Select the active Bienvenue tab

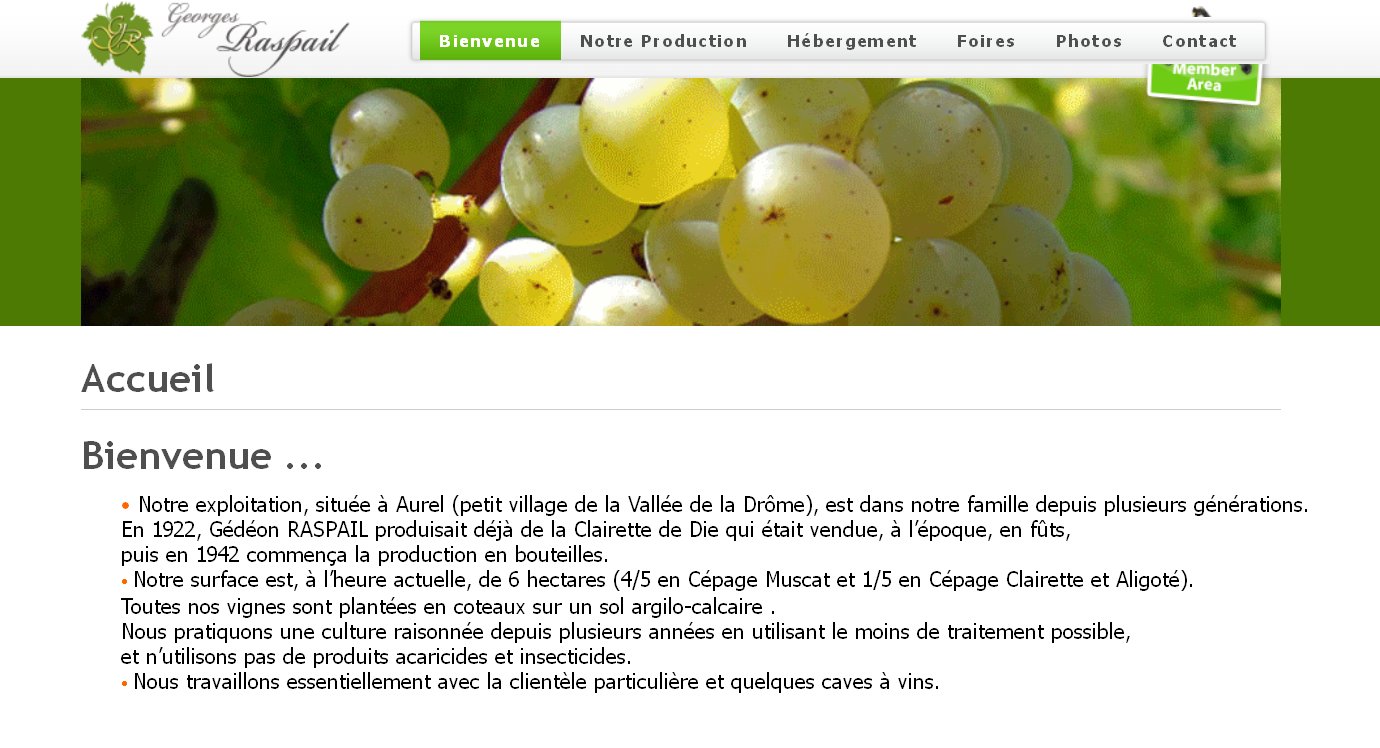pyautogui.click(x=490, y=41)
